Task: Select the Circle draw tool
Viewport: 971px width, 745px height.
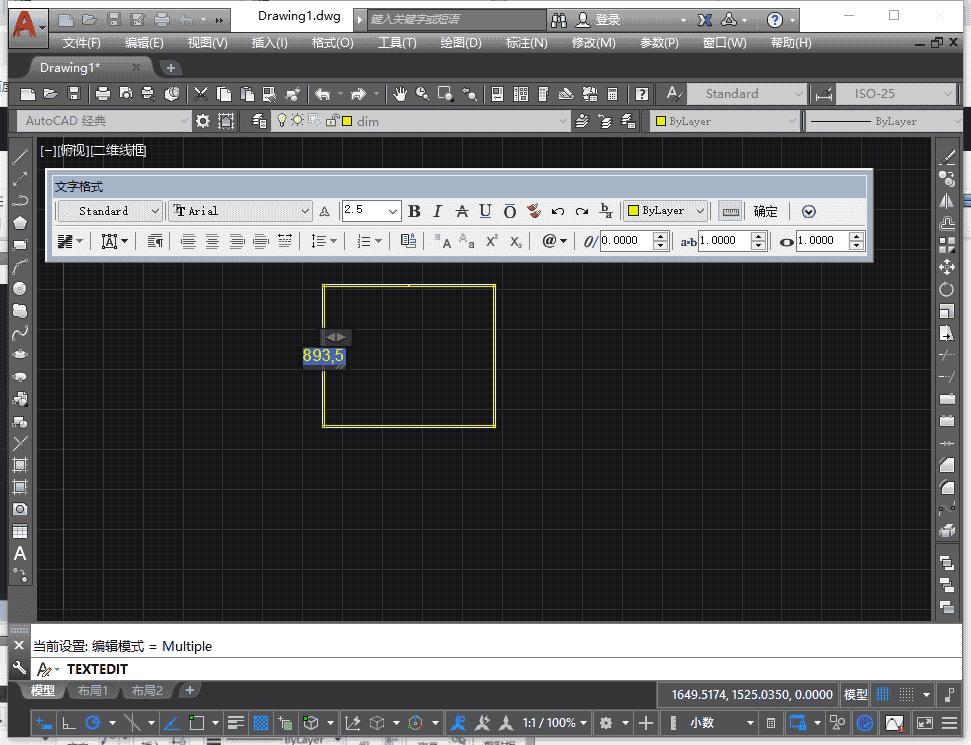Action: point(20,289)
